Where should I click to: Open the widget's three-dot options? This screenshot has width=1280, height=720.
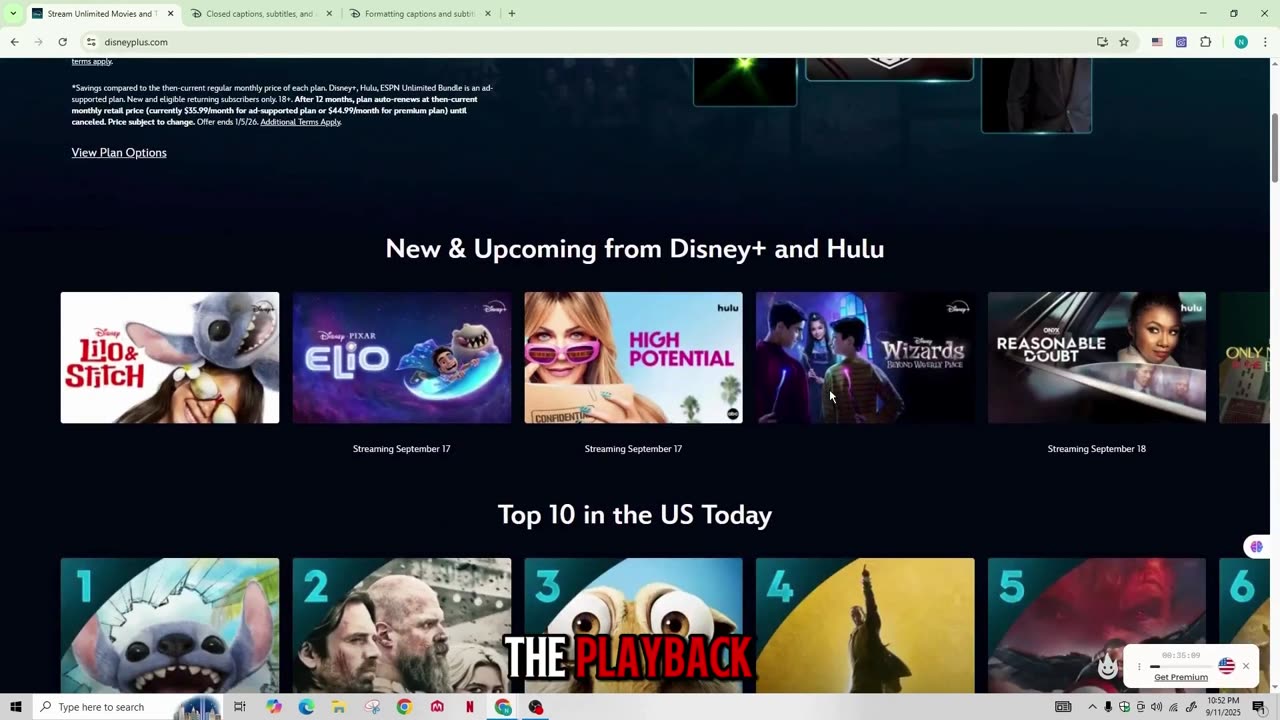tap(1139, 667)
